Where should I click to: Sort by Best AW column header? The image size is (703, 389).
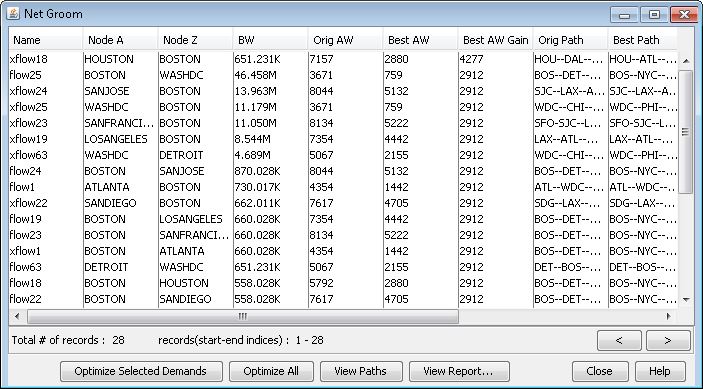click(x=420, y=40)
